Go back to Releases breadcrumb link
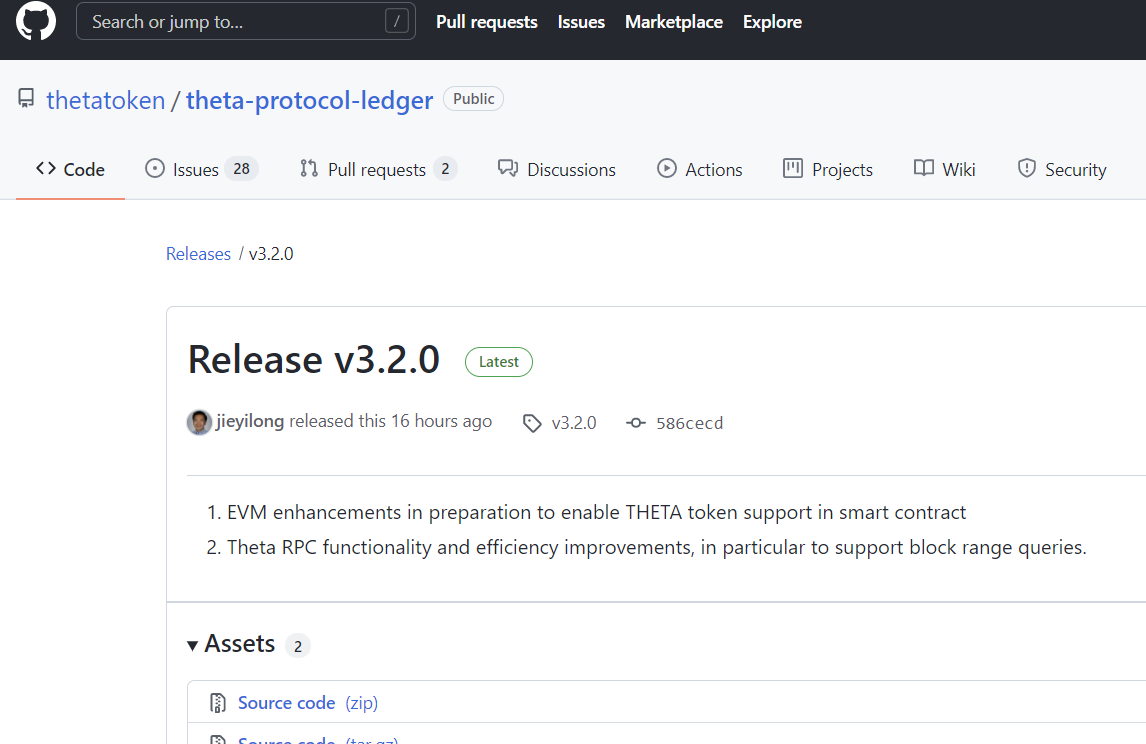Image resolution: width=1146 pixels, height=744 pixels. (x=198, y=254)
